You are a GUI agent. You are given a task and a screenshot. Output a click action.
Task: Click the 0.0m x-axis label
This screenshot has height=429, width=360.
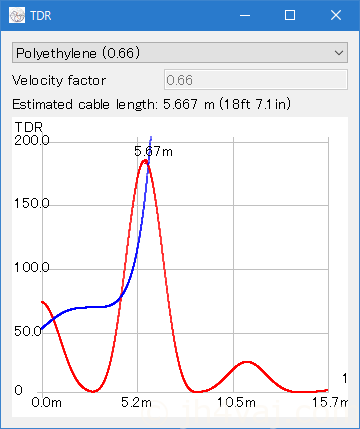pyautogui.click(x=46, y=402)
